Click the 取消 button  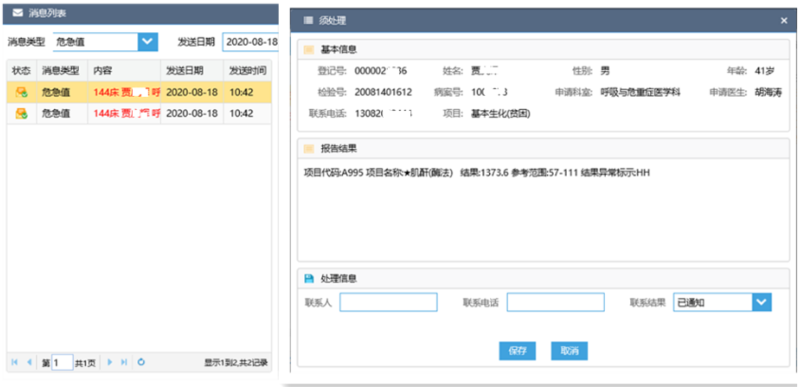(569, 351)
